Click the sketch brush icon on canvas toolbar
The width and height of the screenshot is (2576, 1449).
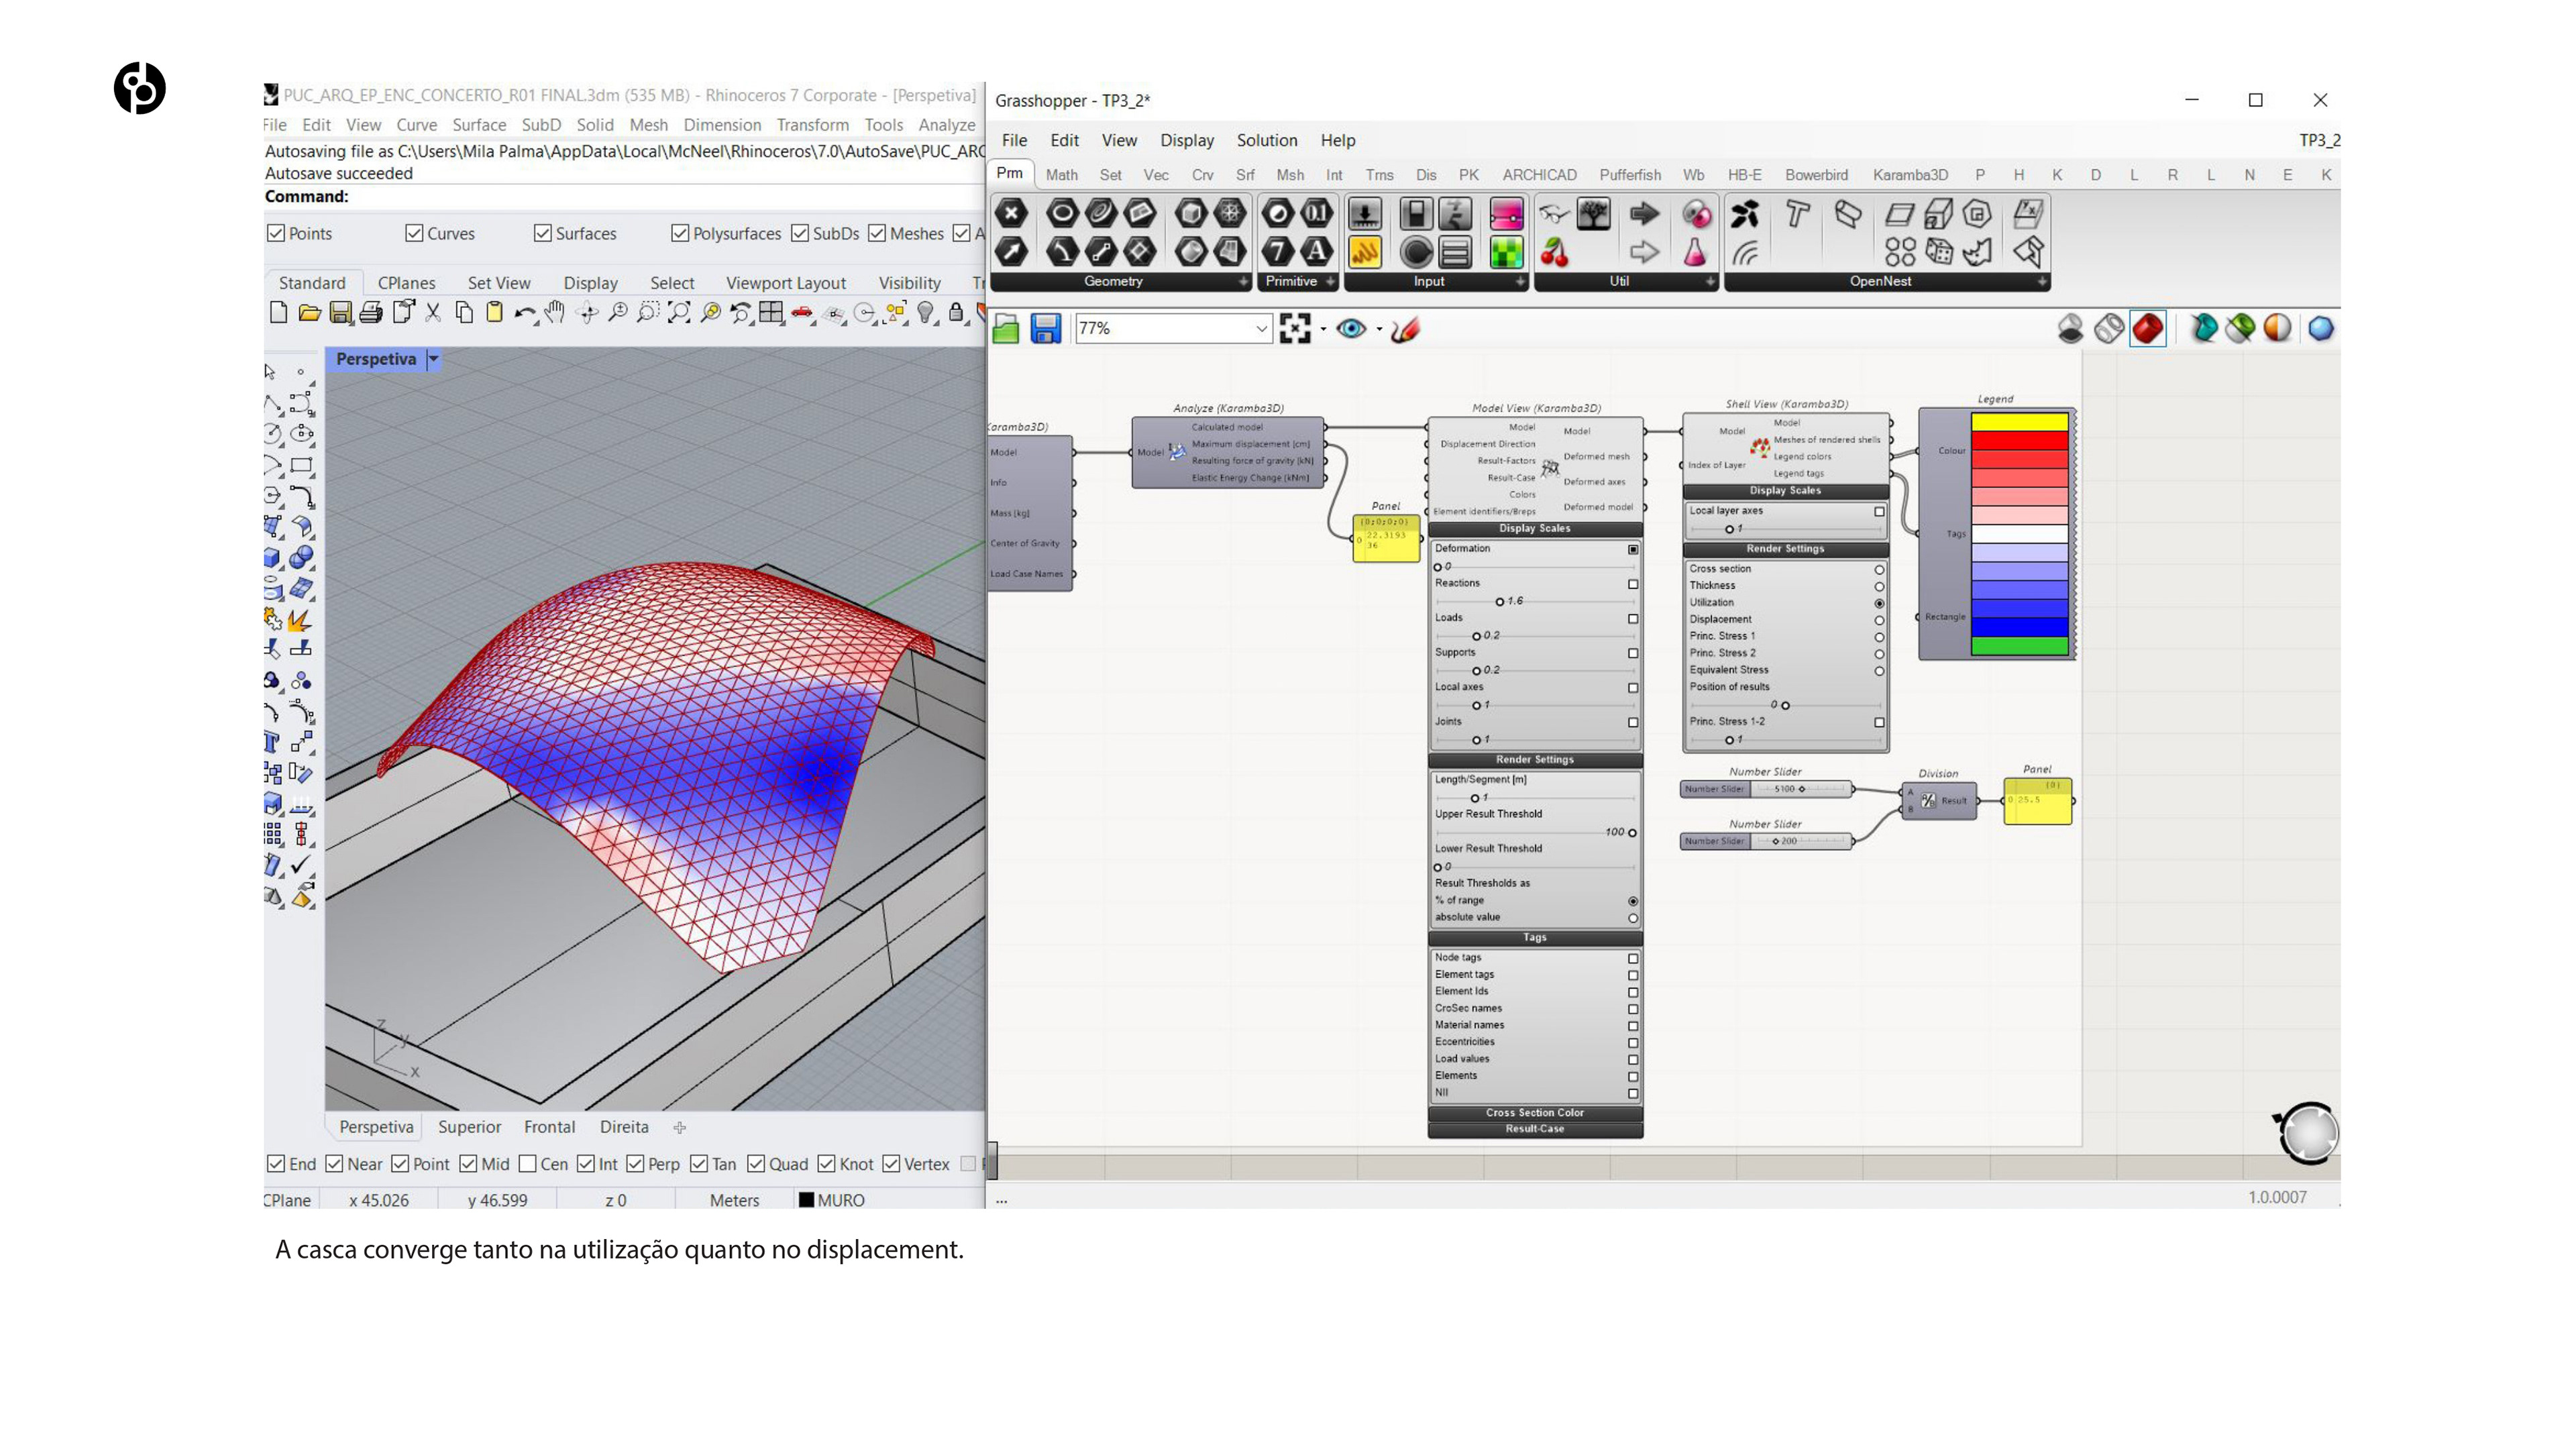coord(1405,329)
